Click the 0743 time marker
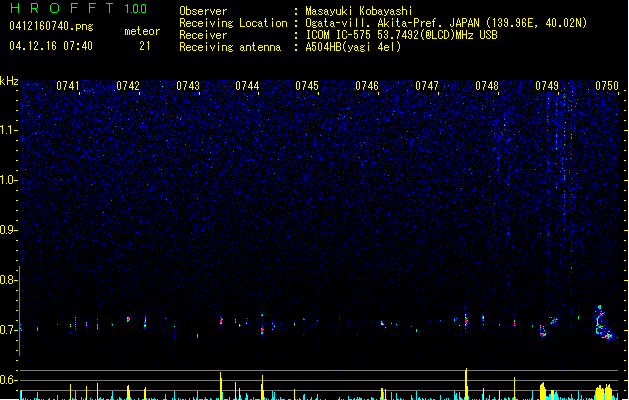Viewport: 629px width, 400px height. click(x=188, y=86)
